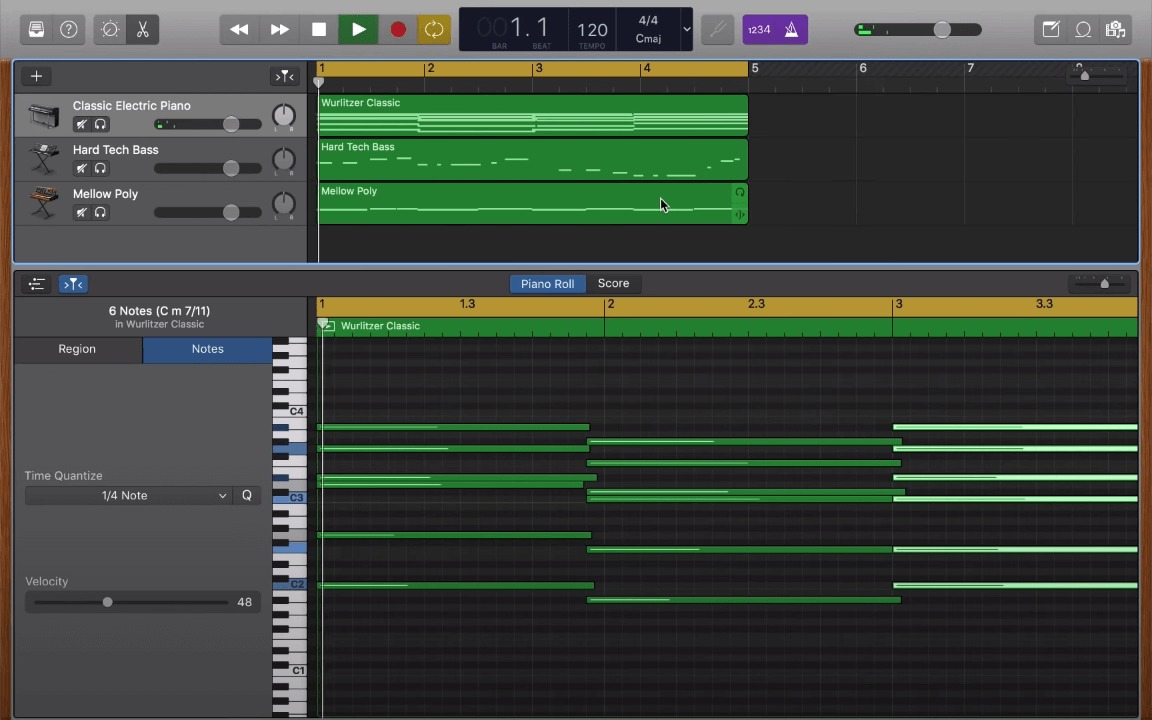Switch to the Region tab

77,348
